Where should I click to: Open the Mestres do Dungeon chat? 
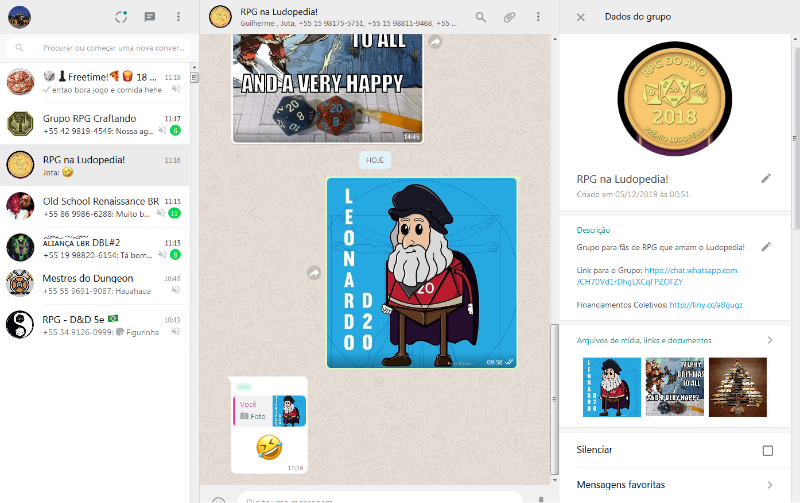coord(95,284)
